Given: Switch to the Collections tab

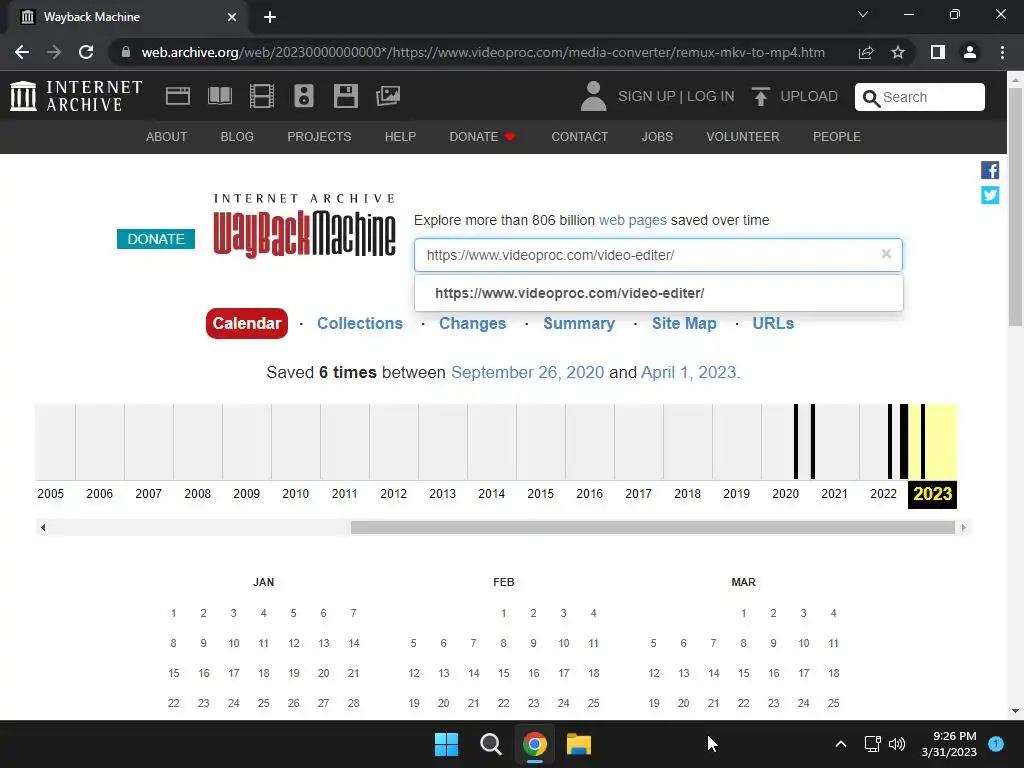Looking at the screenshot, I should 360,323.
